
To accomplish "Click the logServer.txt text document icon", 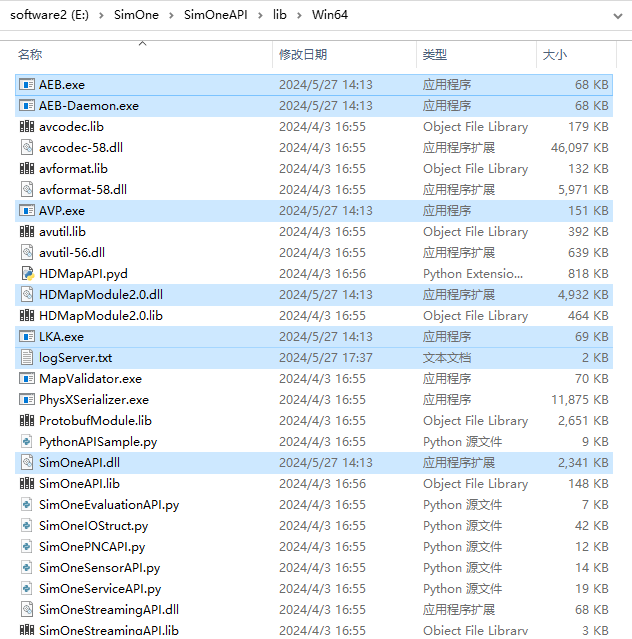I will [x=27, y=358].
